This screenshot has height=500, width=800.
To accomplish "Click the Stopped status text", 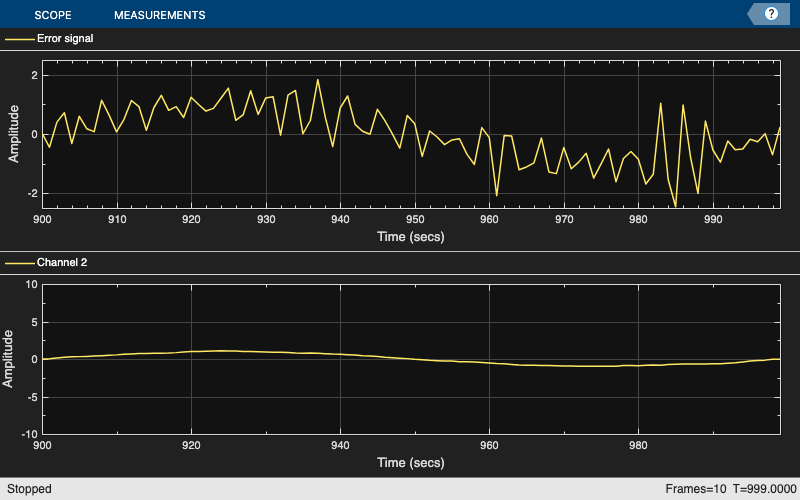I will tap(29, 489).
